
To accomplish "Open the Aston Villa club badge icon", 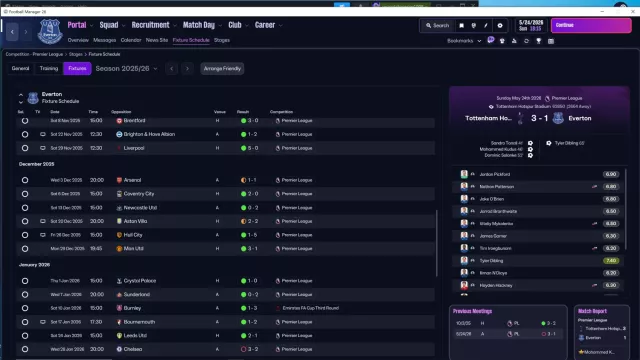I will click(x=119, y=221).
